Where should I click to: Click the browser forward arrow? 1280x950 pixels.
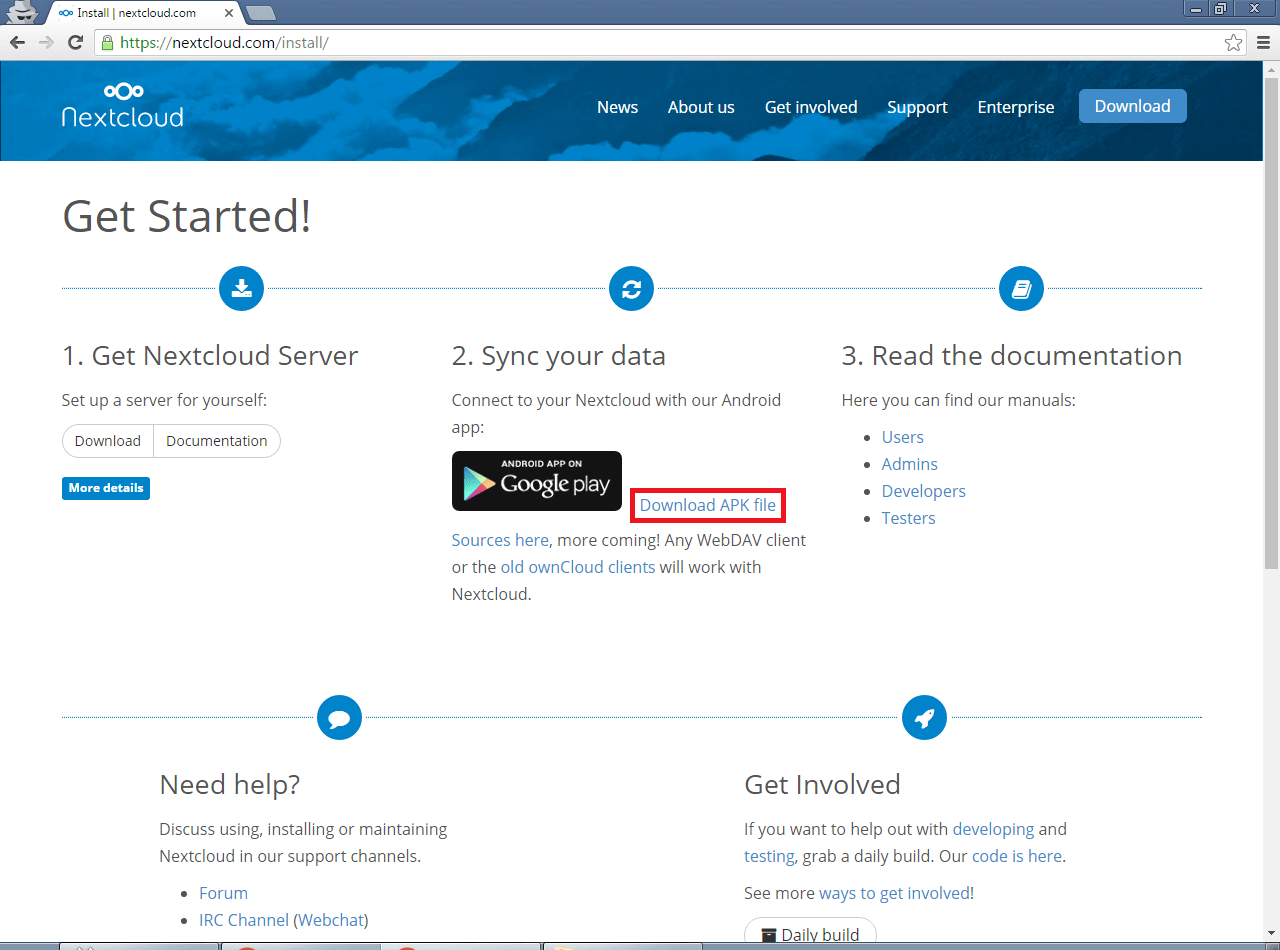pyautogui.click(x=46, y=42)
